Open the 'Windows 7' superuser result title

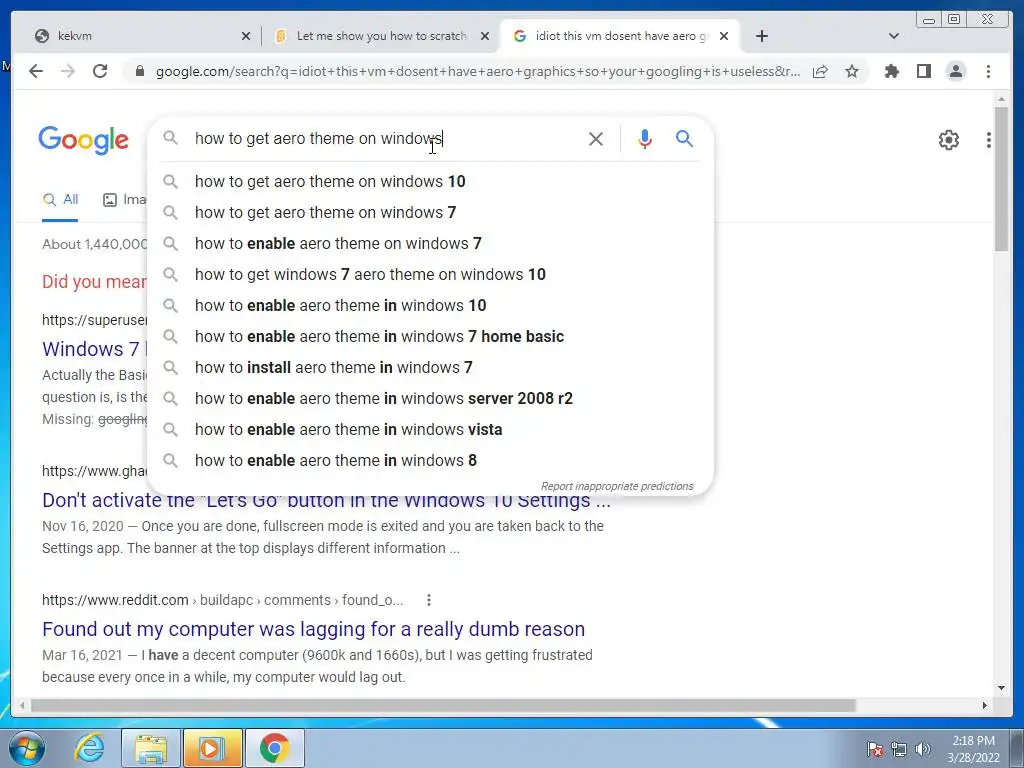[94, 349]
